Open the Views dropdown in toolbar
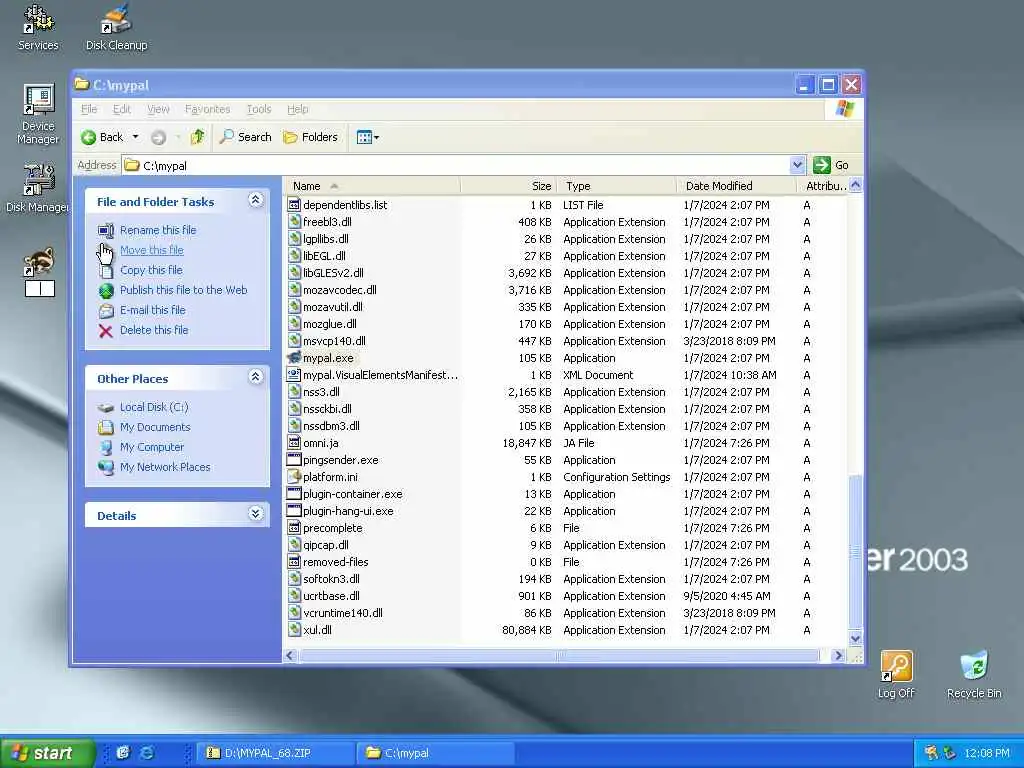Image resolution: width=1024 pixels, height=768 pixels. click(x=368, y=137)
